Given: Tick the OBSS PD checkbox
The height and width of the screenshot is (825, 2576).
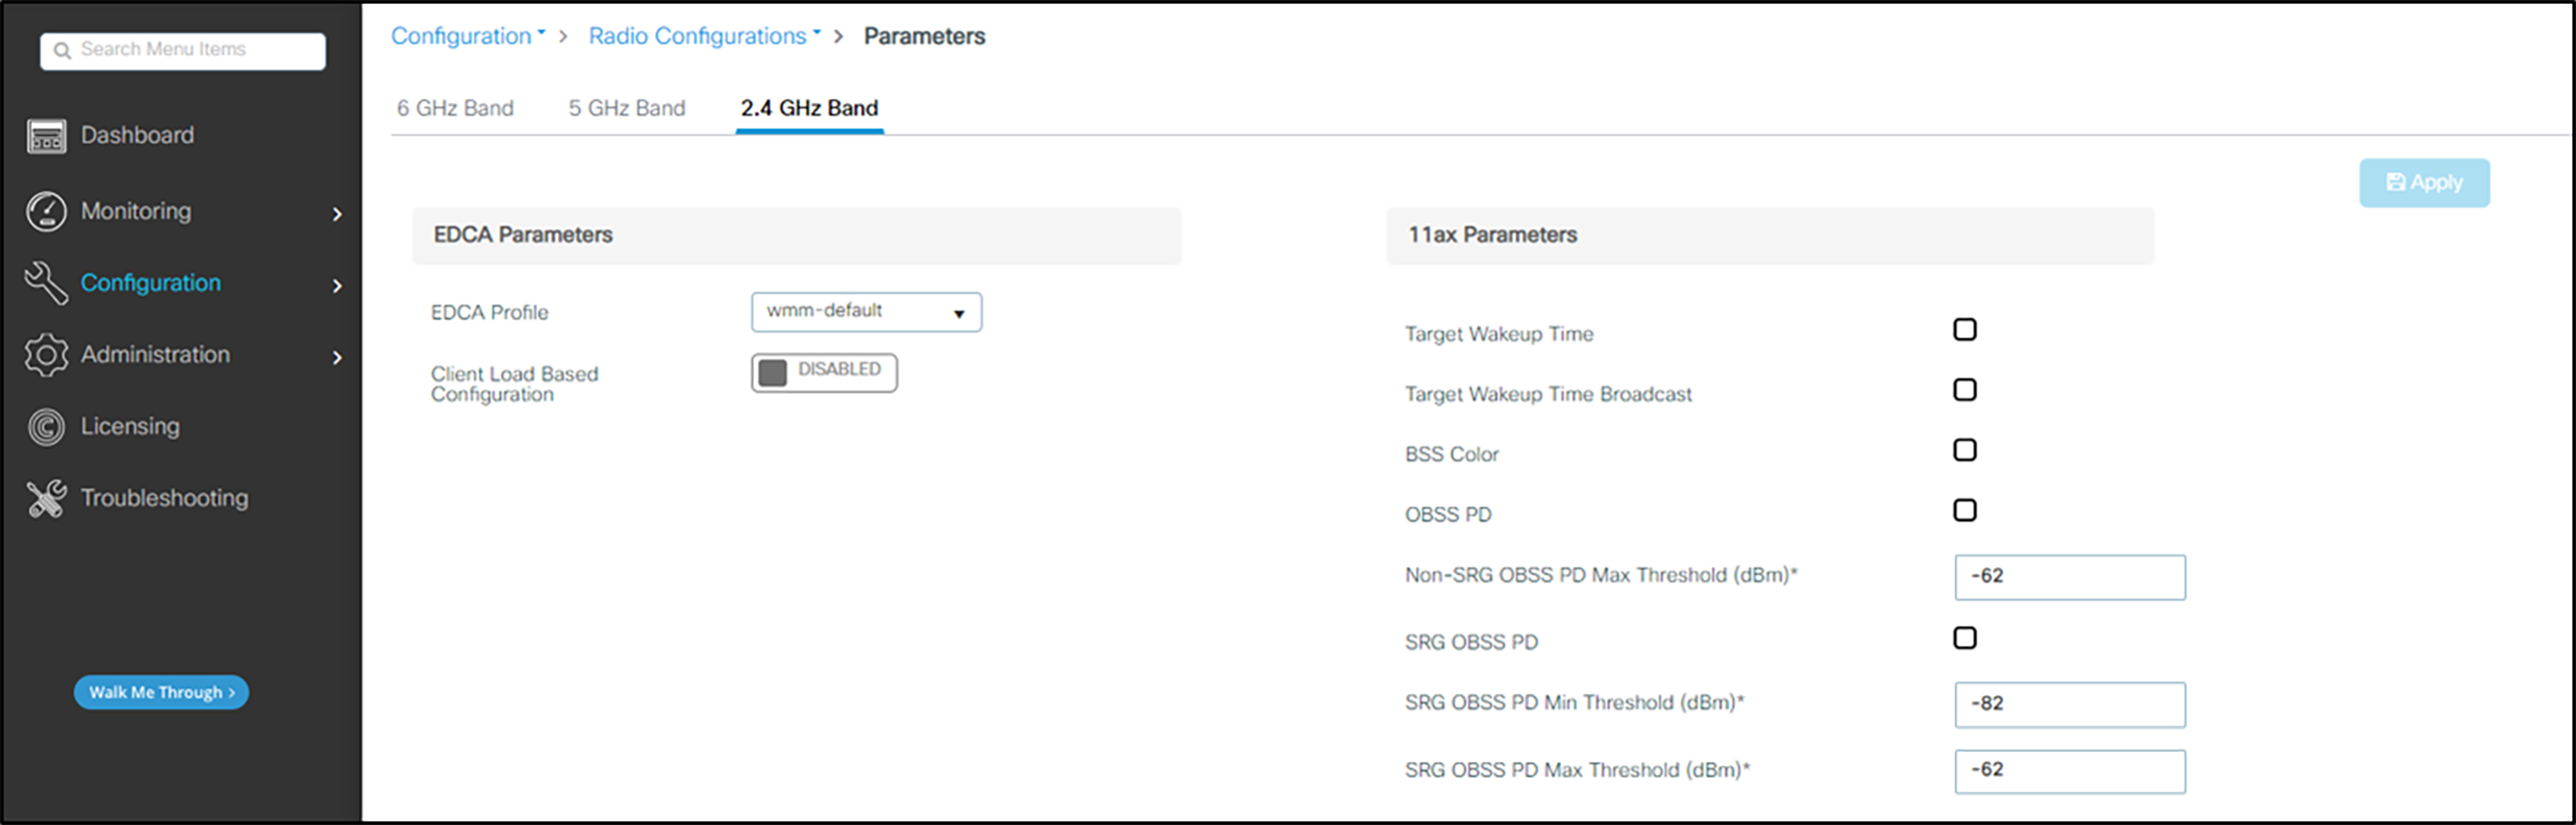Looking at the screenshot, I should 1964,510.
